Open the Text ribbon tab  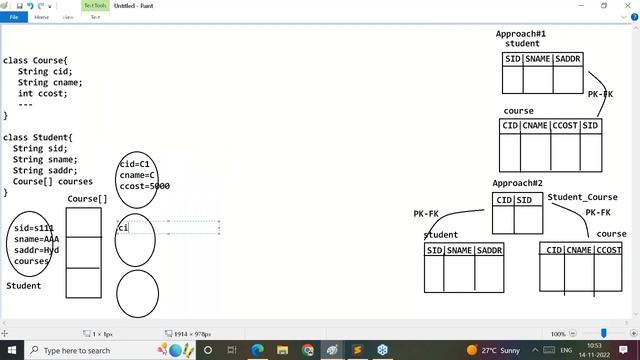(95, 17)
